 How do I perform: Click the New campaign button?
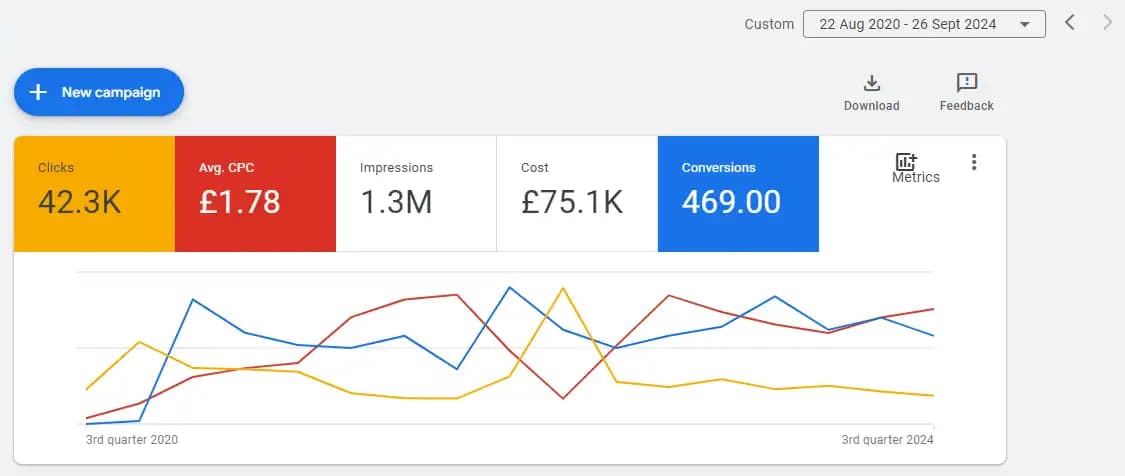pyautogui.click(x=99, y=92)
